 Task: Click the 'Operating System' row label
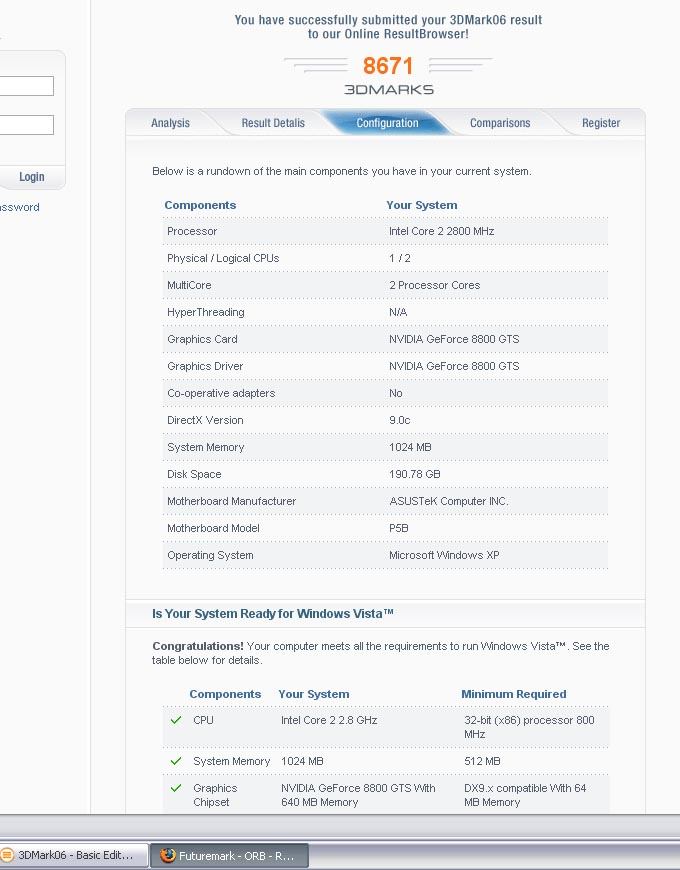click(x=210, y=555)
